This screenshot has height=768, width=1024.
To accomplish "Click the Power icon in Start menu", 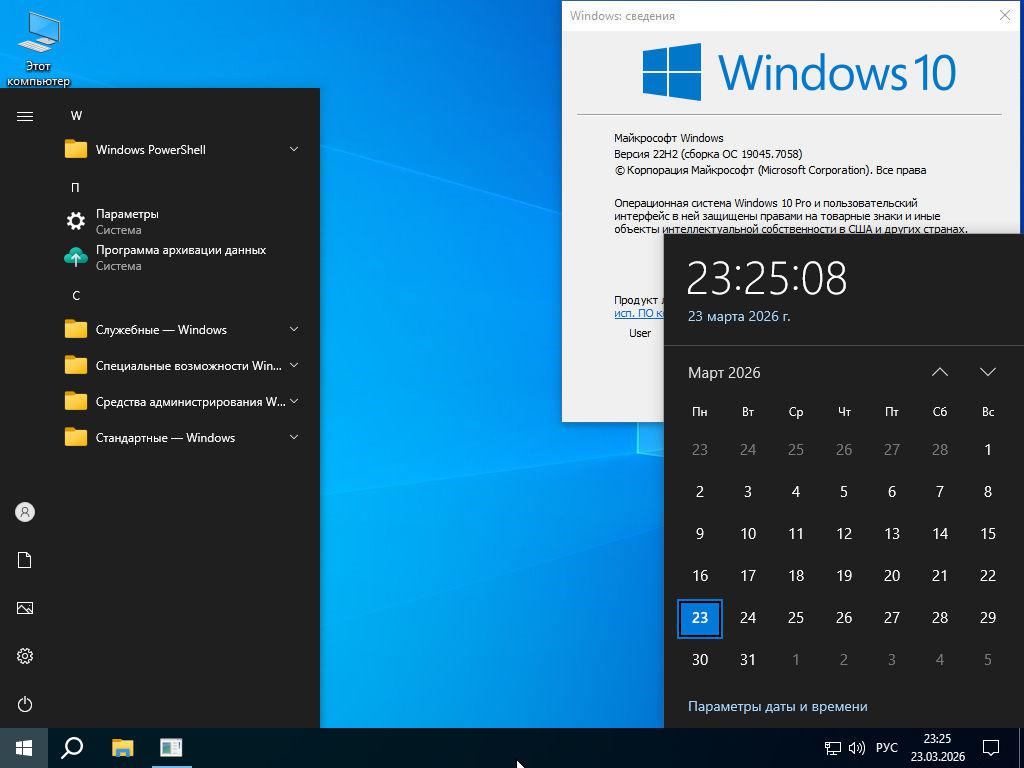I will point(25,704).
